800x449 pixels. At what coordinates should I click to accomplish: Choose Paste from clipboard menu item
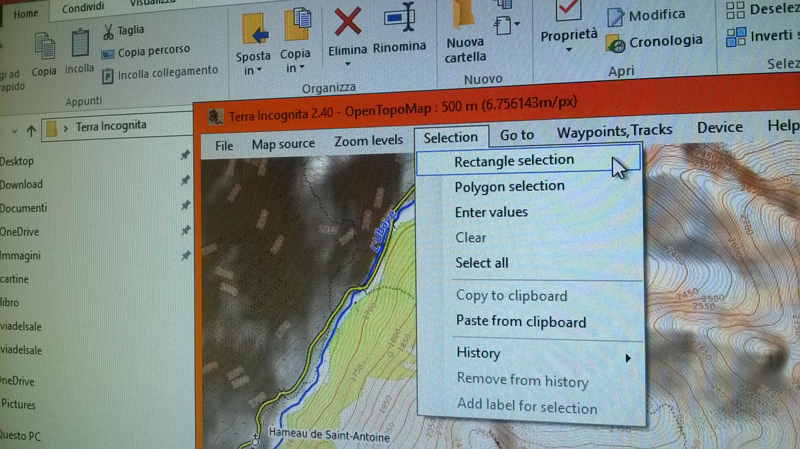pyautogui.click(x=521, y=321)
